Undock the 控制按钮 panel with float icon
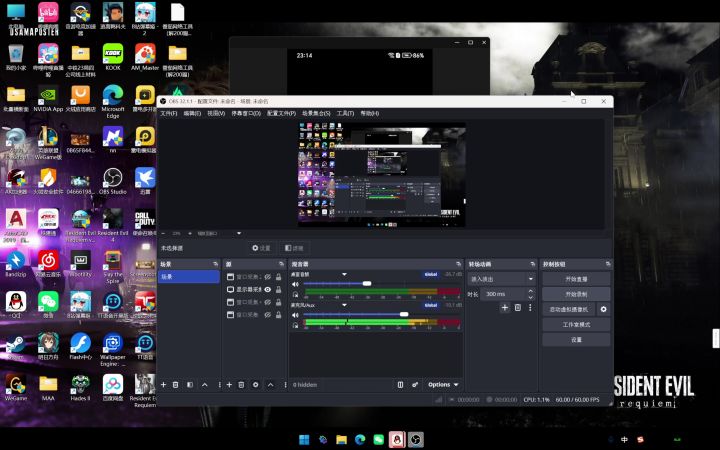Viewport: 720px width, 450px height. 608,264
